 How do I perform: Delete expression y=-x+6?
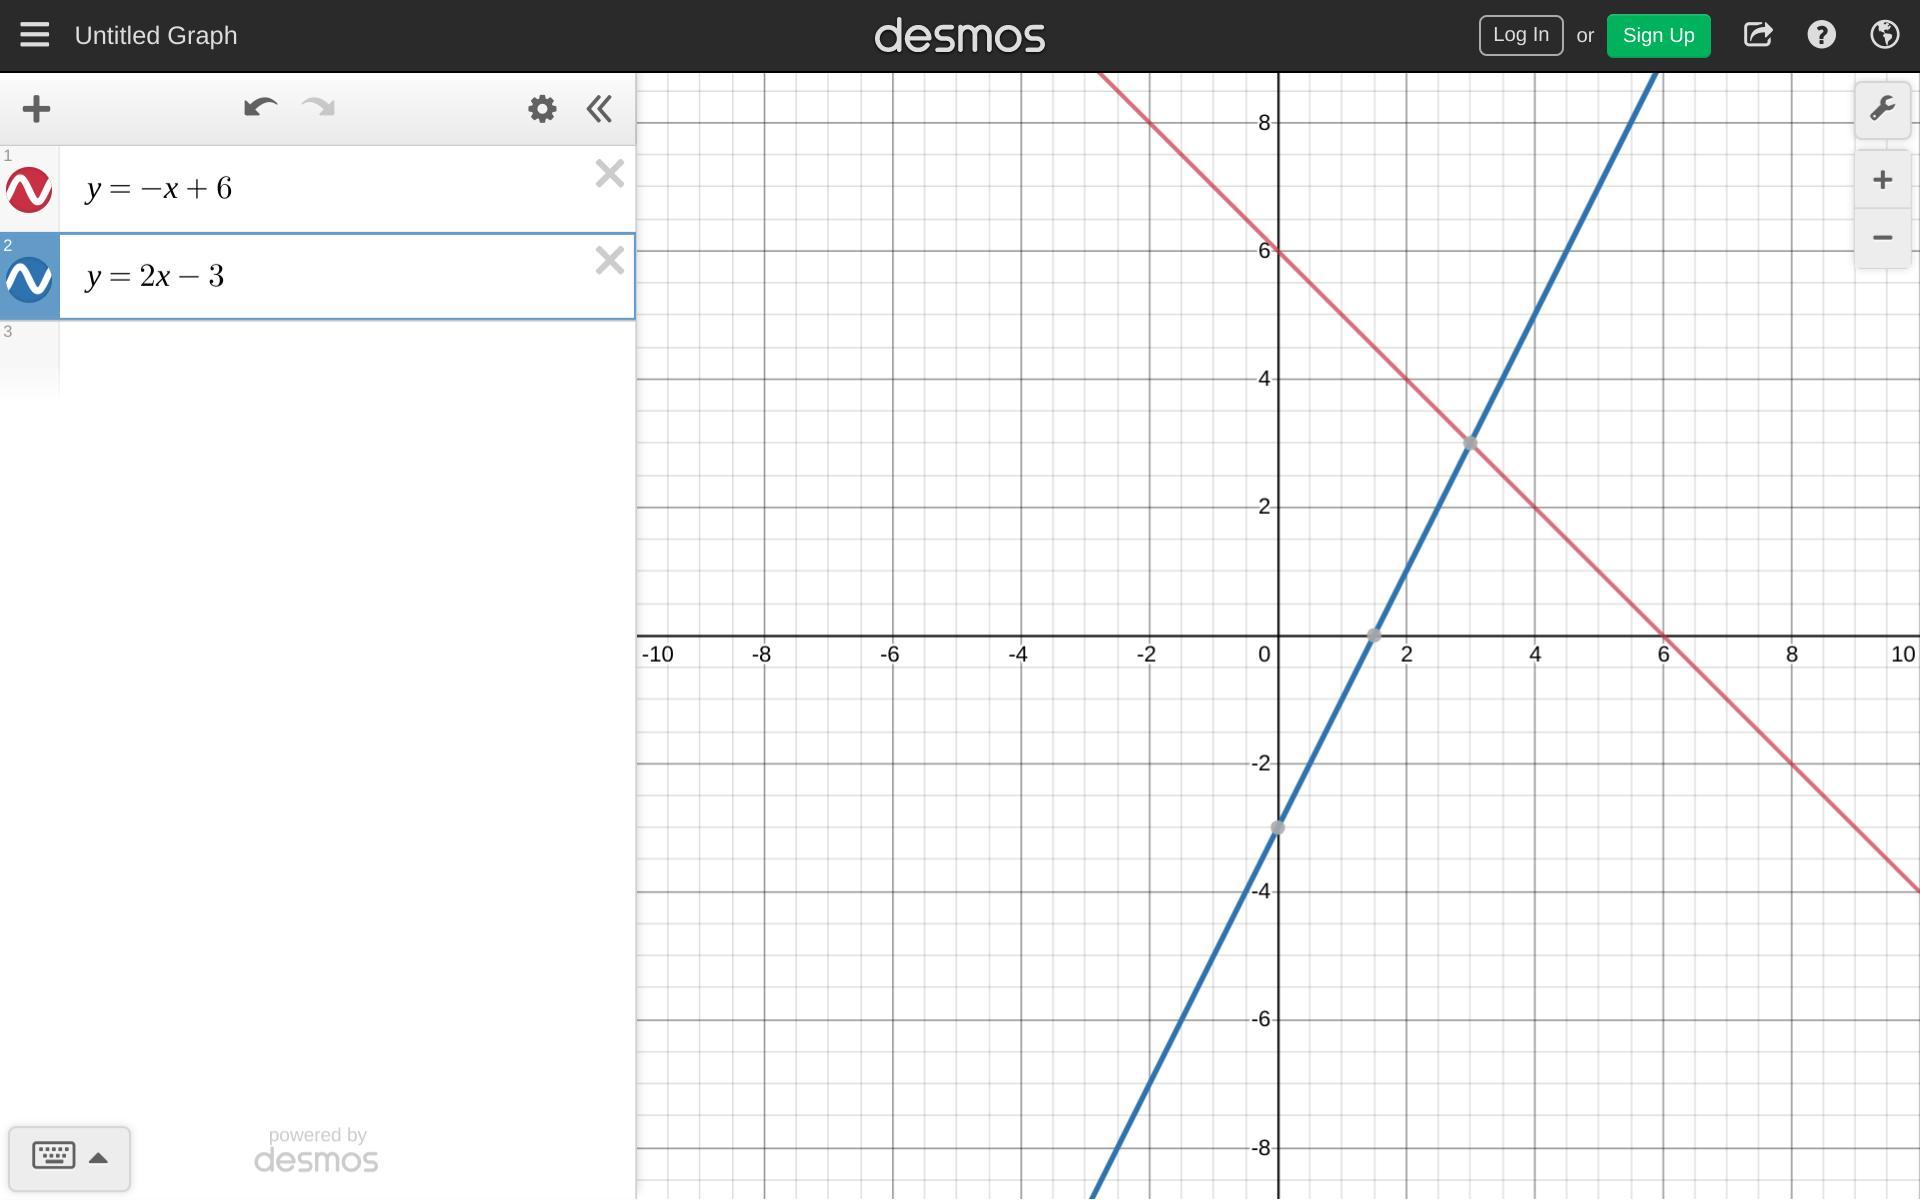pyautogui.click(x=609, y=174)
